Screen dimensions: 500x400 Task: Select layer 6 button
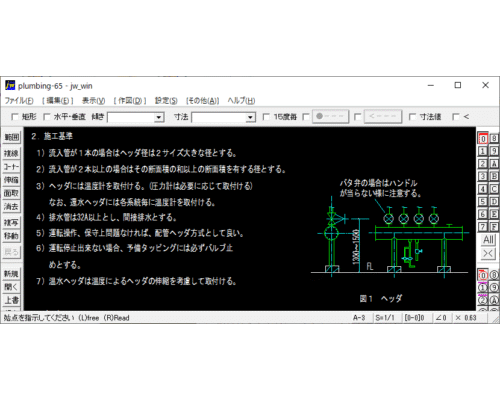483,214
